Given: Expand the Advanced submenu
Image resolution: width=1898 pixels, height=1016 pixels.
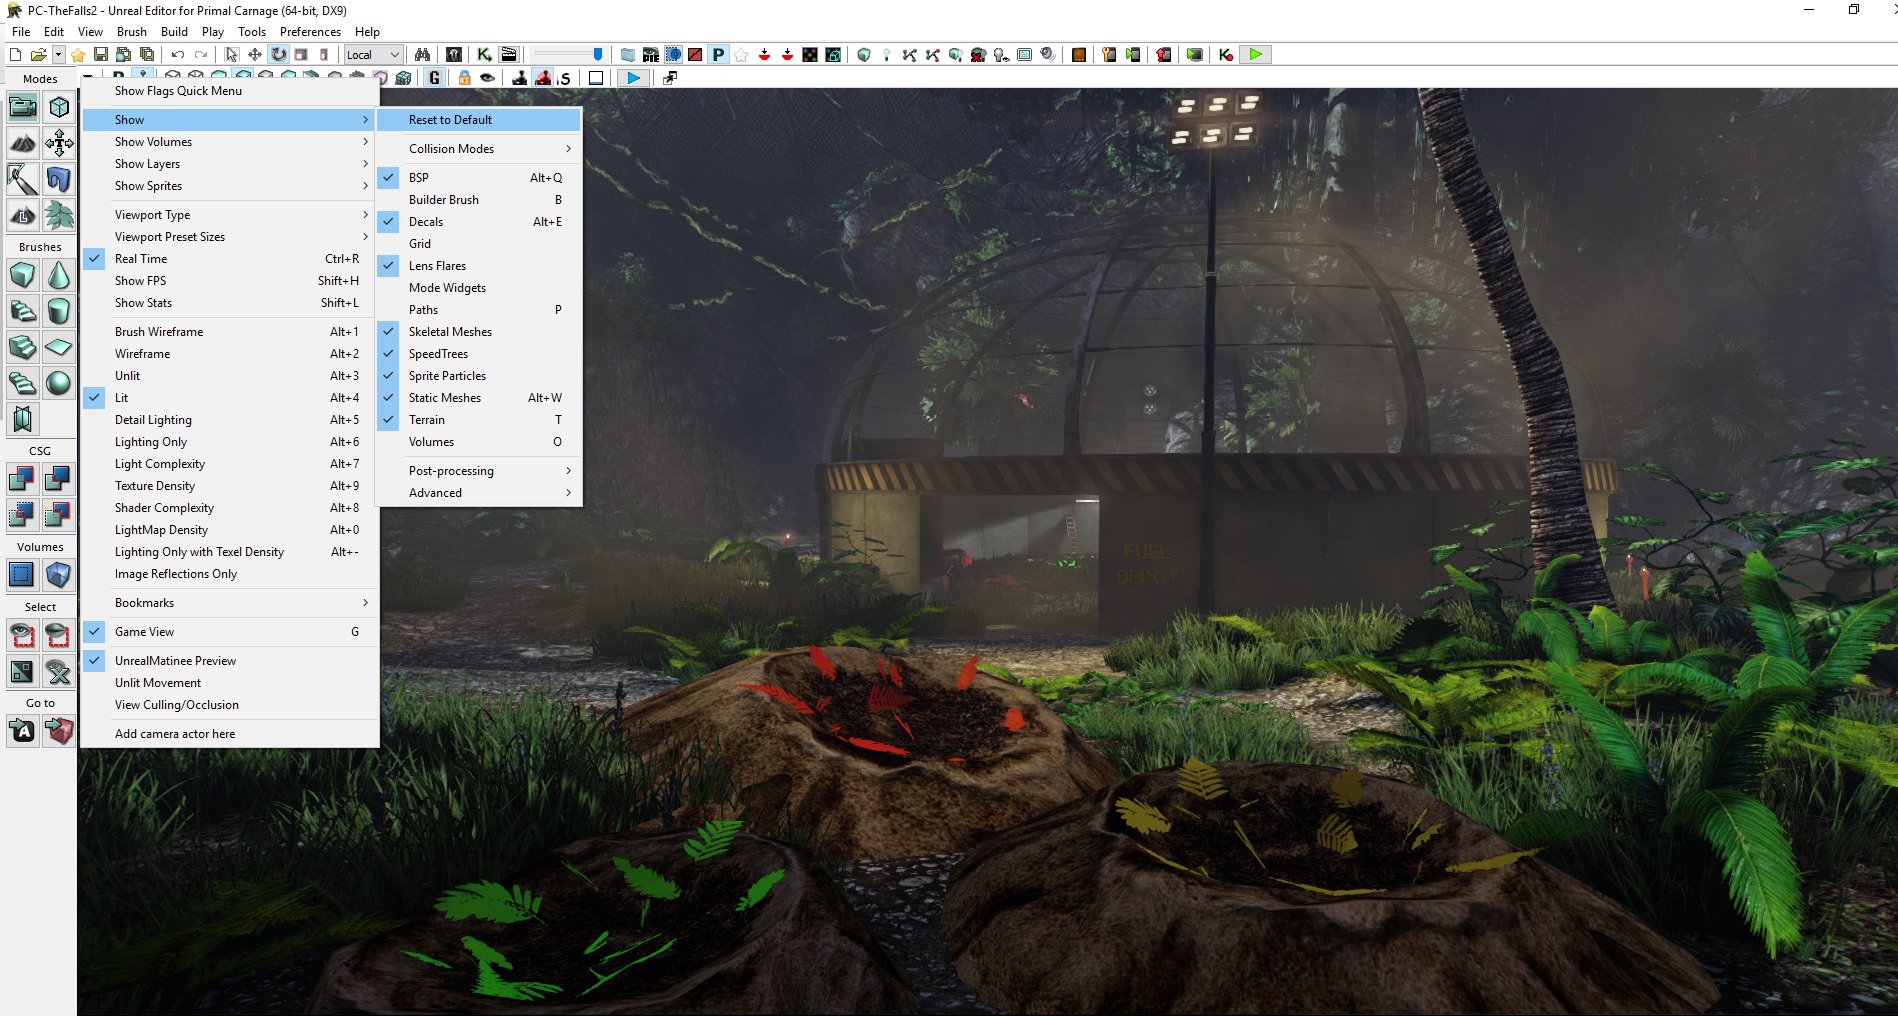Looking at the screenshot, I should tap(479, 493).
